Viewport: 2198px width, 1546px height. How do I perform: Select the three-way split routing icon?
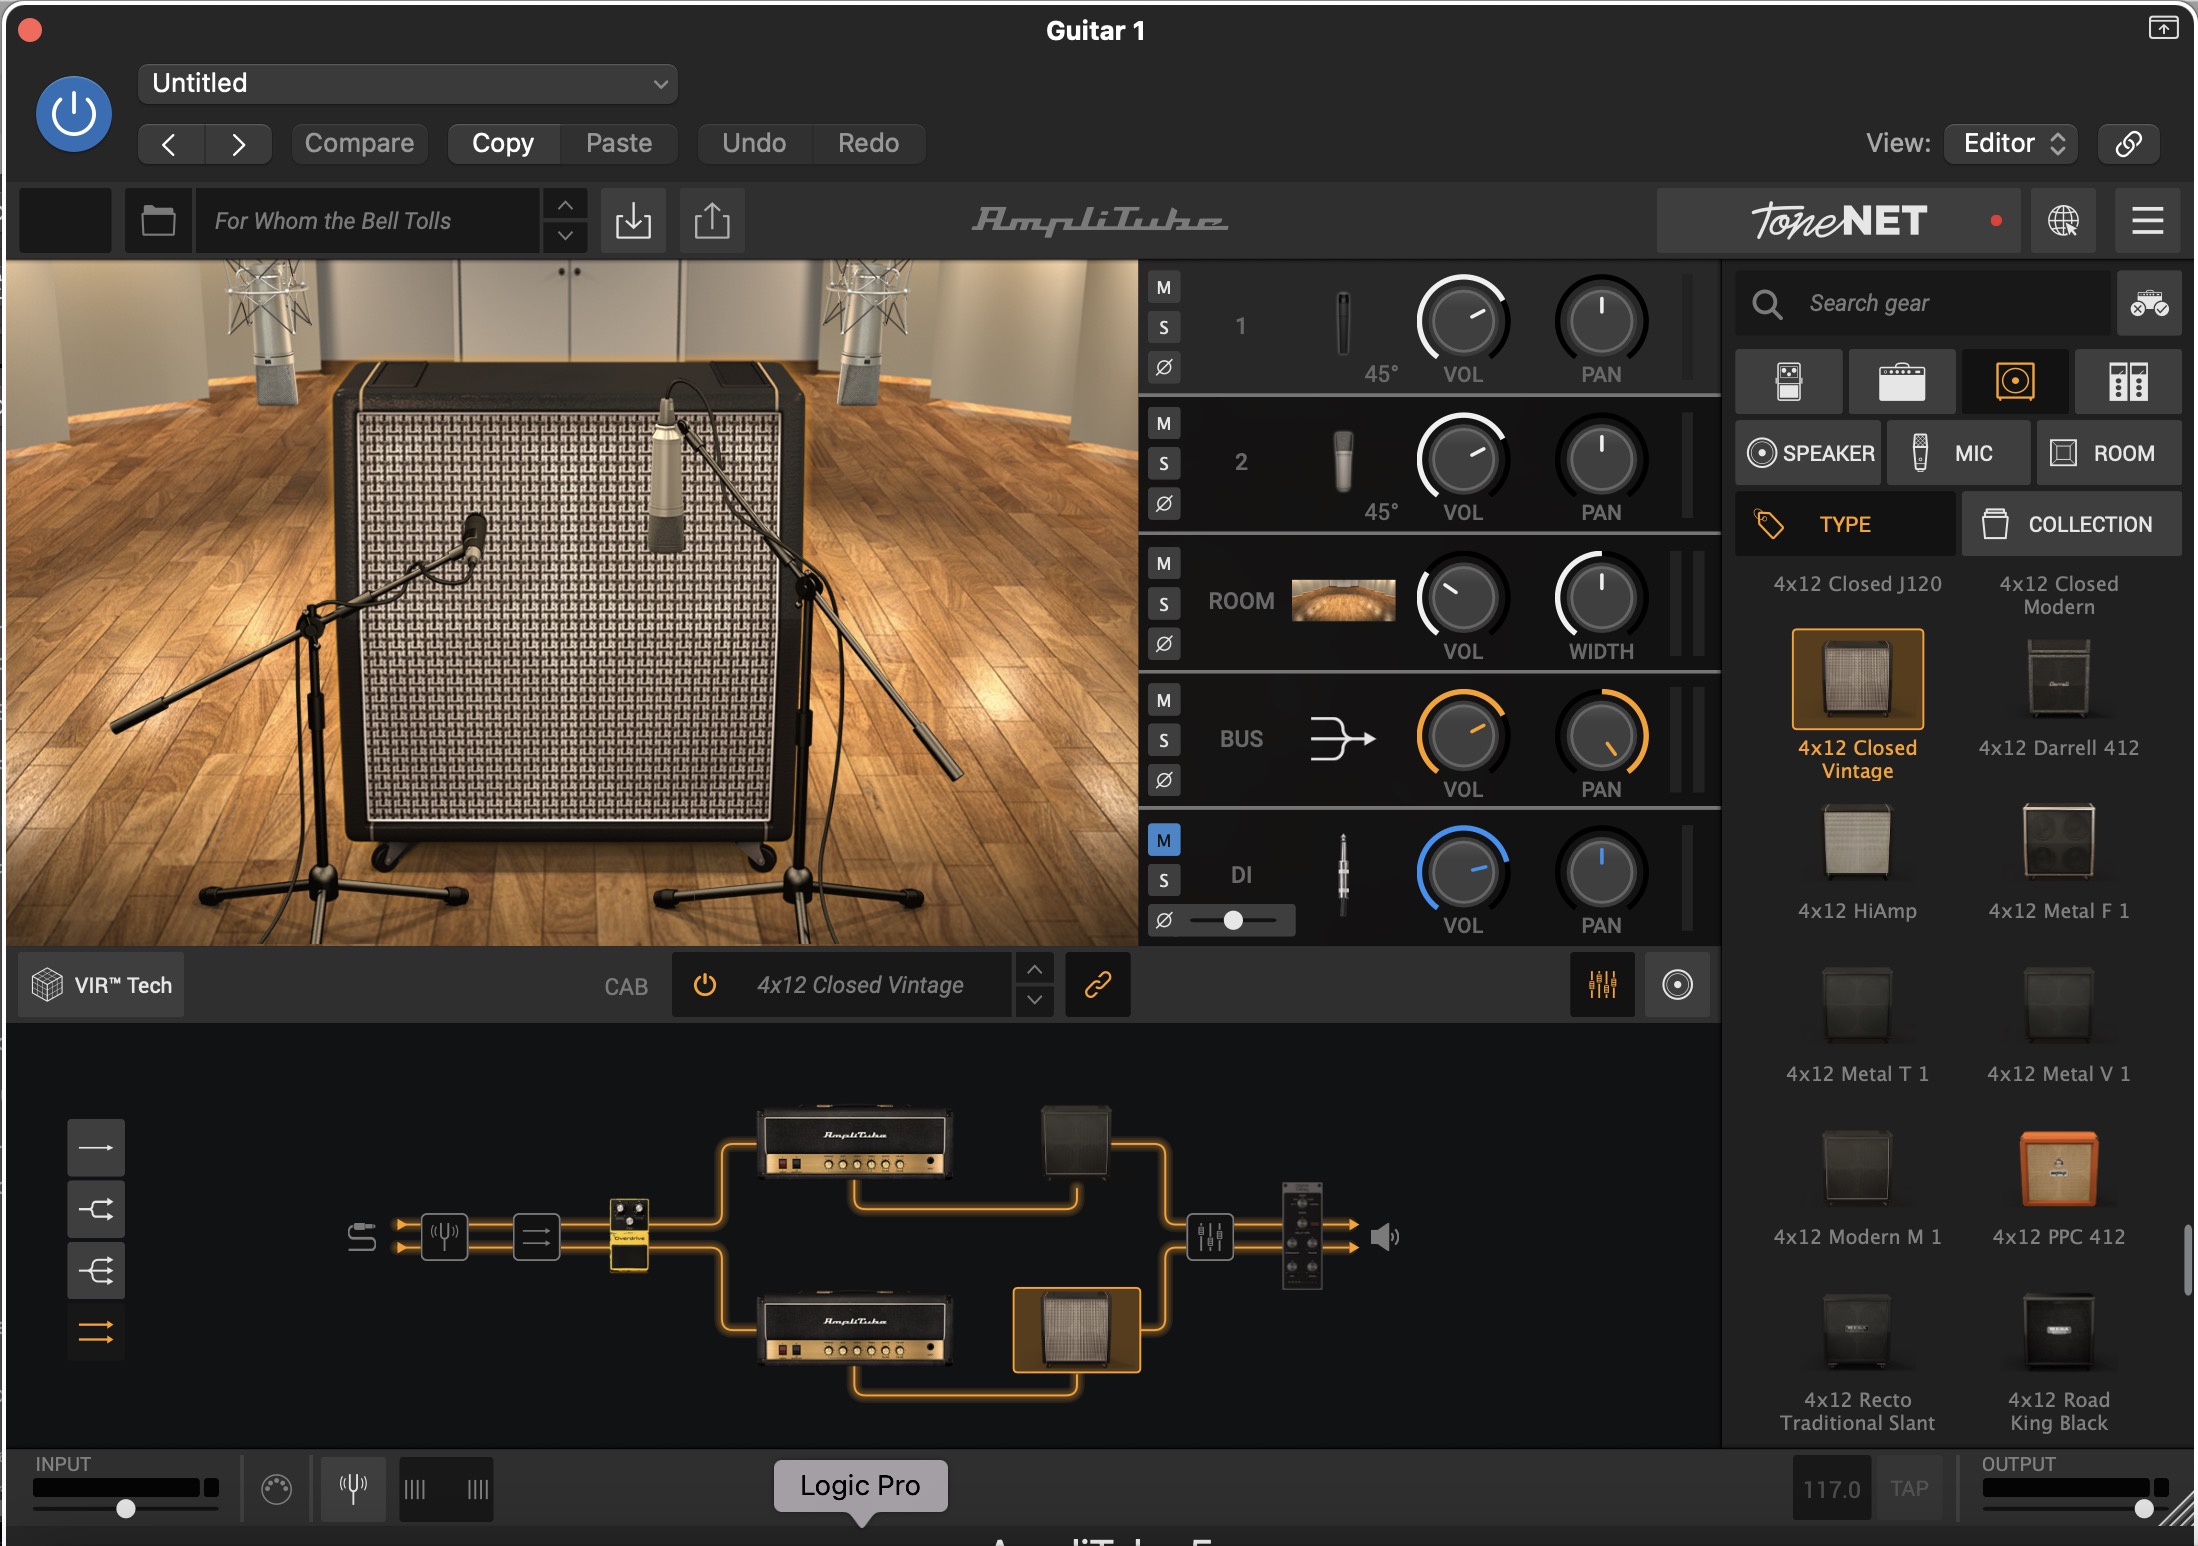pyautogui.click(x=96, y=1271)
